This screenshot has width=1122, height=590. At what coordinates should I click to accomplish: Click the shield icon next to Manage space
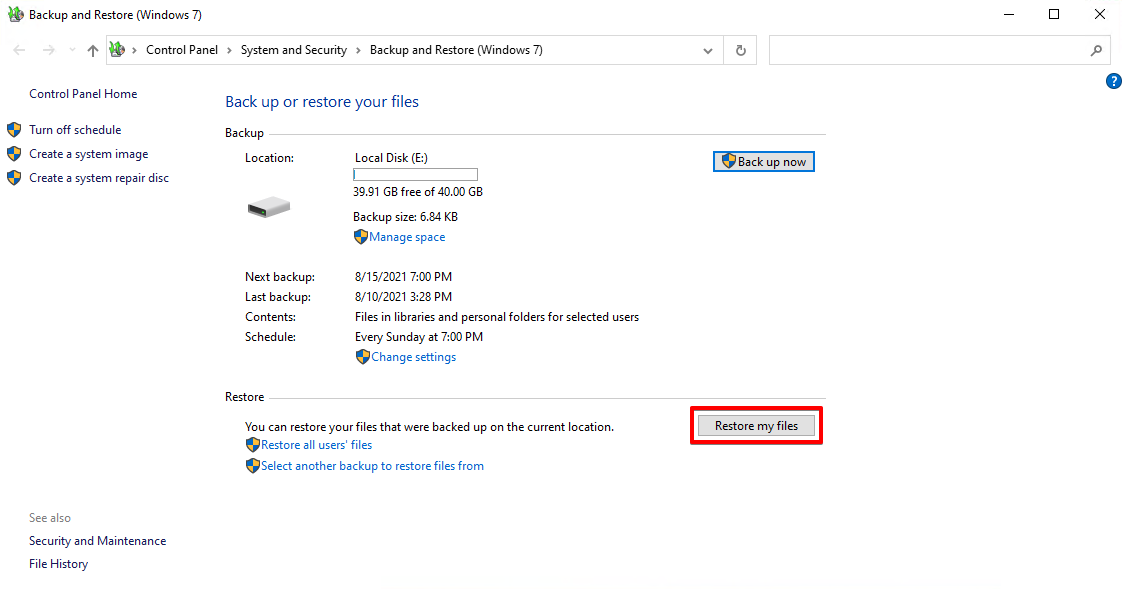(x=361, y=236)
